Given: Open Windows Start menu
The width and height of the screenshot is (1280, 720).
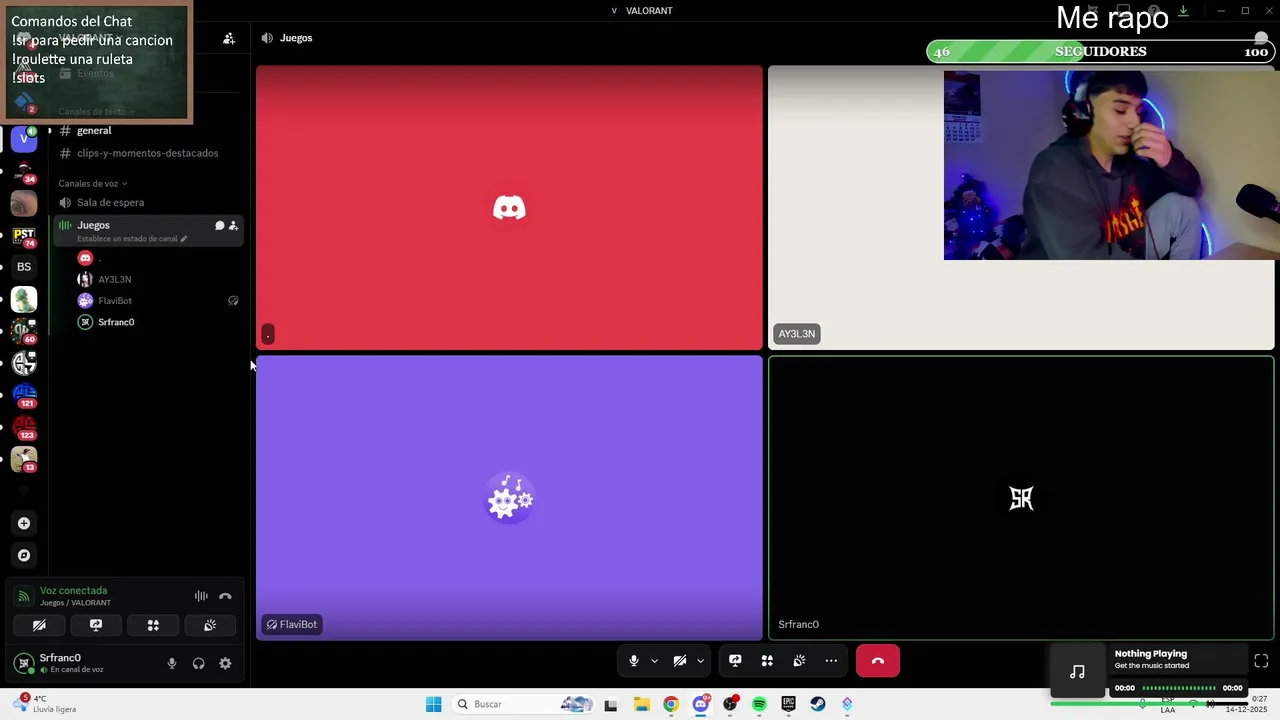Looking at the screenshot, I should (x=433, y=704).
